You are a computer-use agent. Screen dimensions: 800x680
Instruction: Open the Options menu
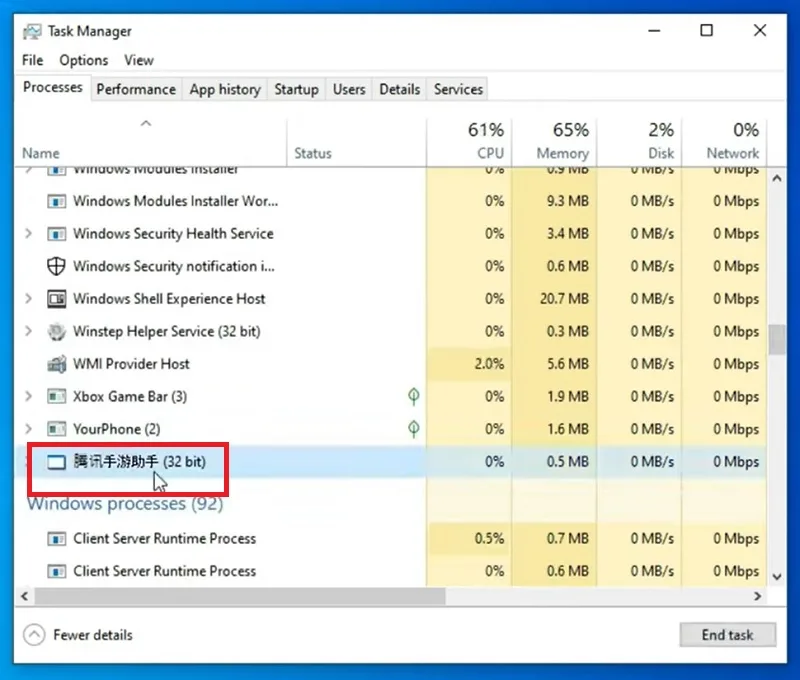coord(84,60)
